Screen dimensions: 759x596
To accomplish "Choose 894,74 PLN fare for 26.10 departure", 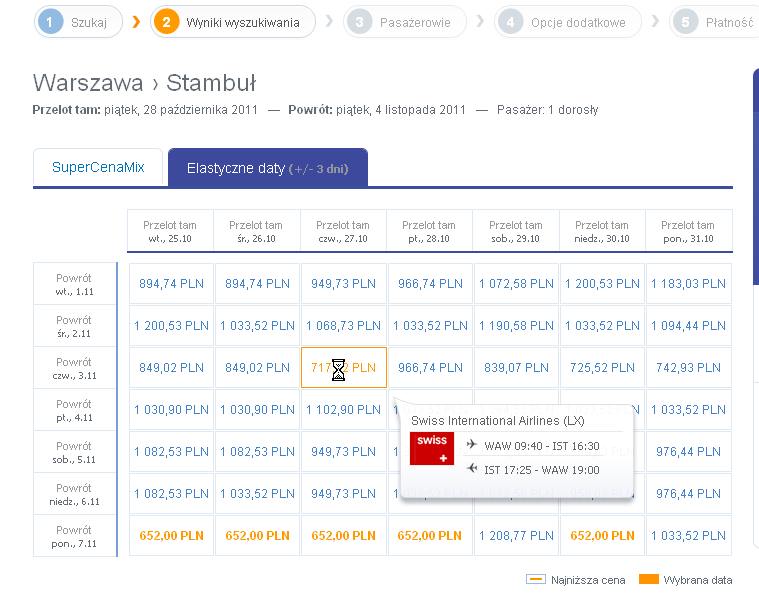I will (258, 284).
